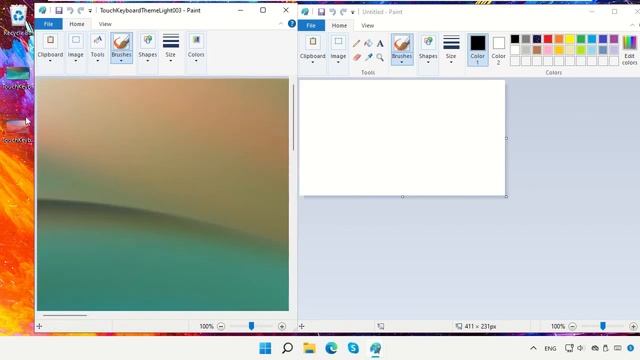
Task: Open Size dropdown in Untitled Paint window
Action: [x=451, y=50]
